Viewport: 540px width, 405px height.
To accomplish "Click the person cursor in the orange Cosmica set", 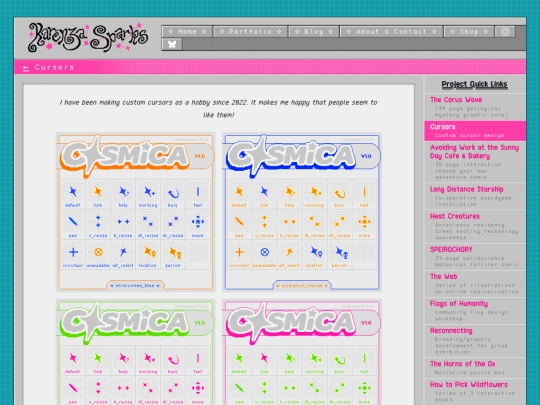I will [175, 253].
